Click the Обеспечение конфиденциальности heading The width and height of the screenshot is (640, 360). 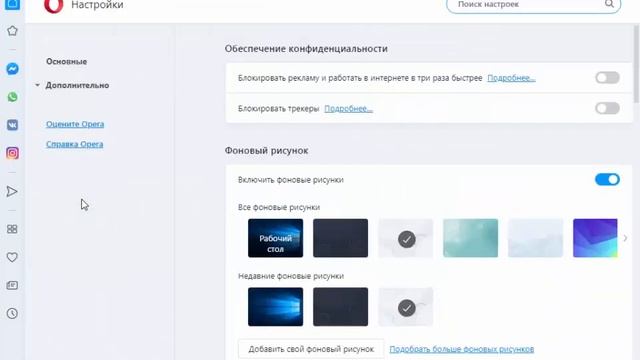point(306,49)
